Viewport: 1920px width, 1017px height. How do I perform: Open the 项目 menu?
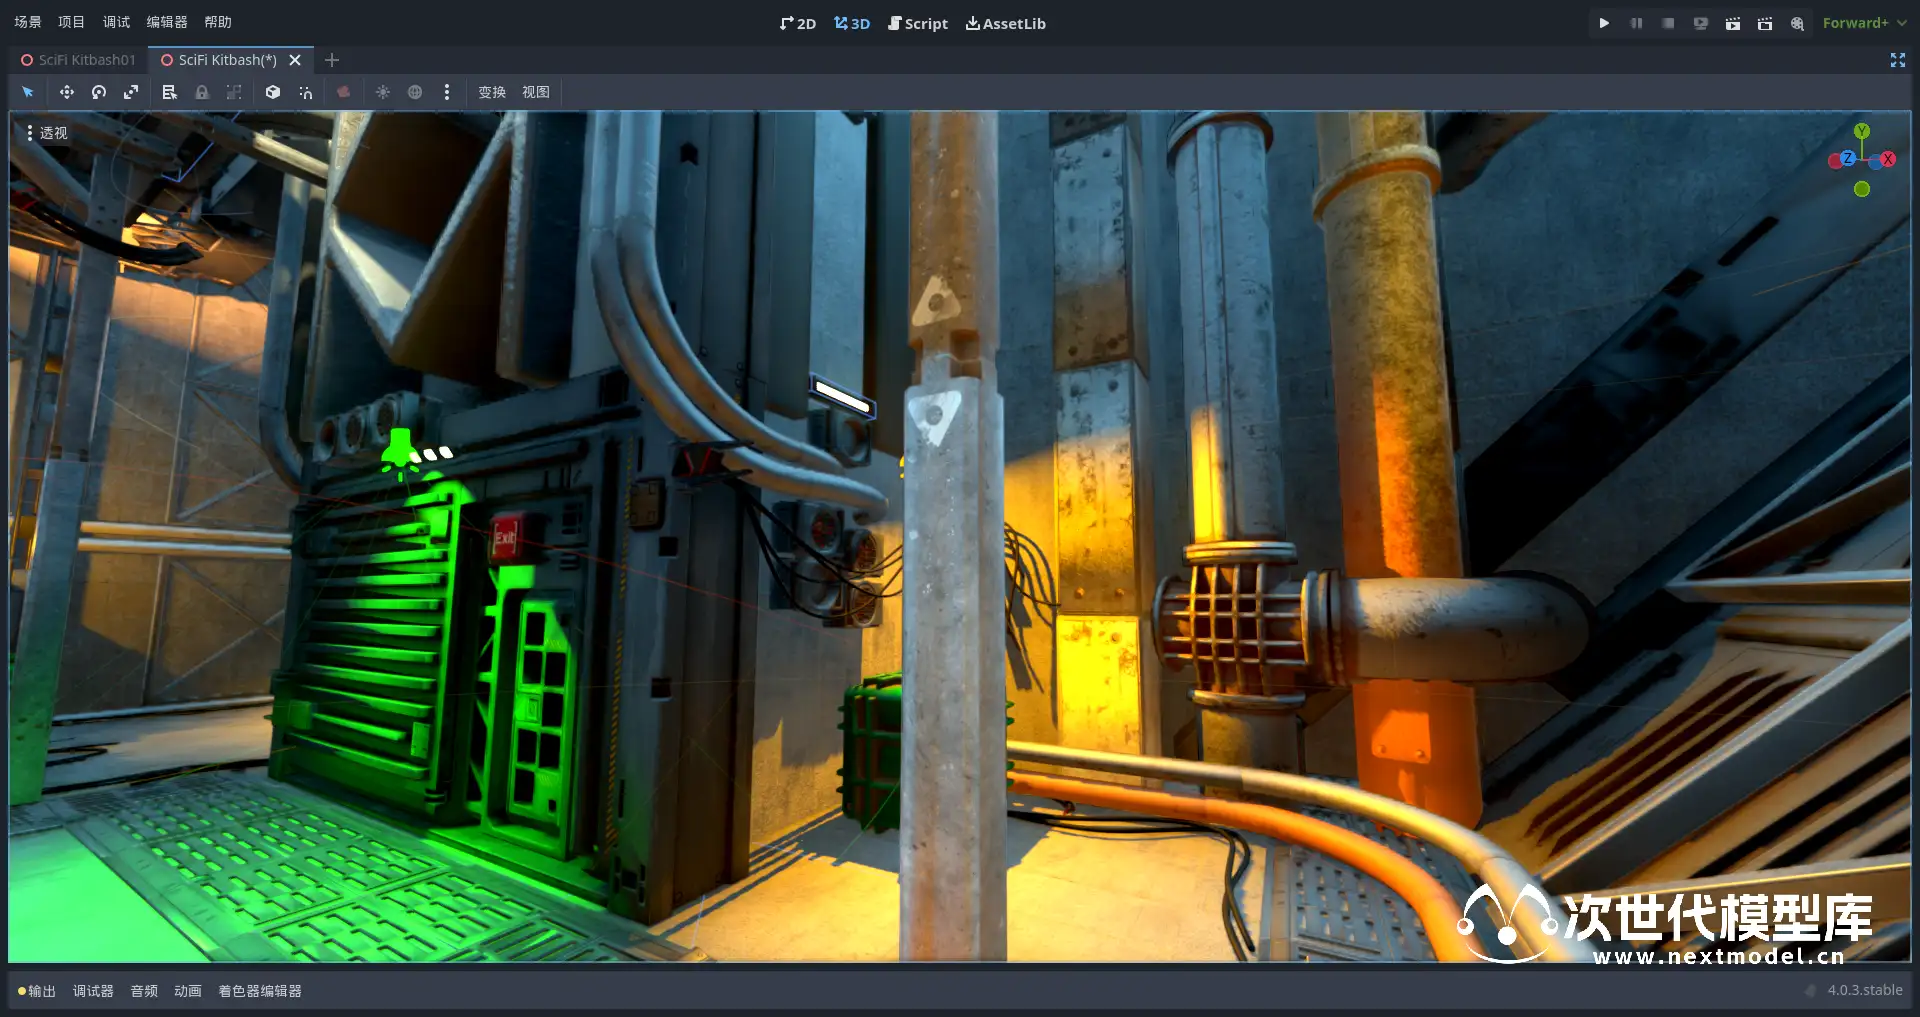click(x=71, y=22)
